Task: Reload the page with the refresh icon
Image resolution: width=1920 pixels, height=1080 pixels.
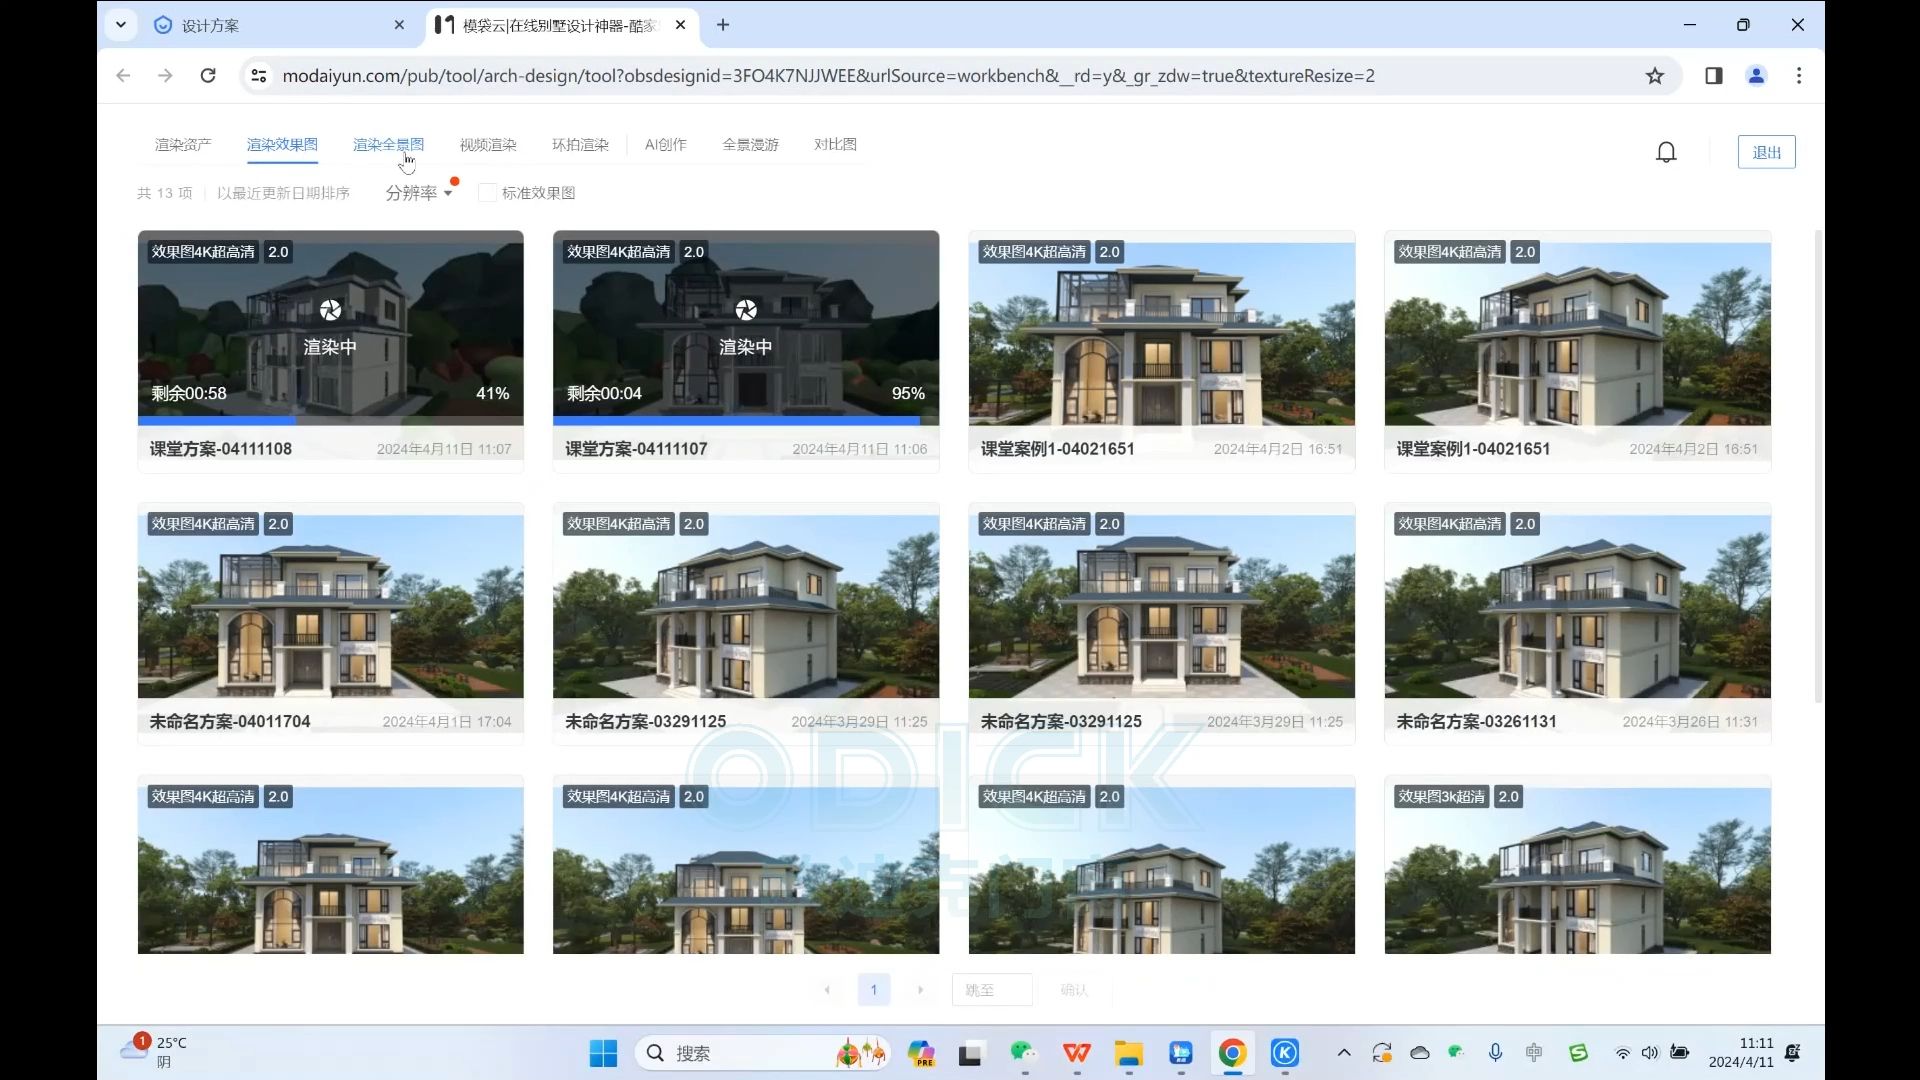Action: click(x=208, y=76)
